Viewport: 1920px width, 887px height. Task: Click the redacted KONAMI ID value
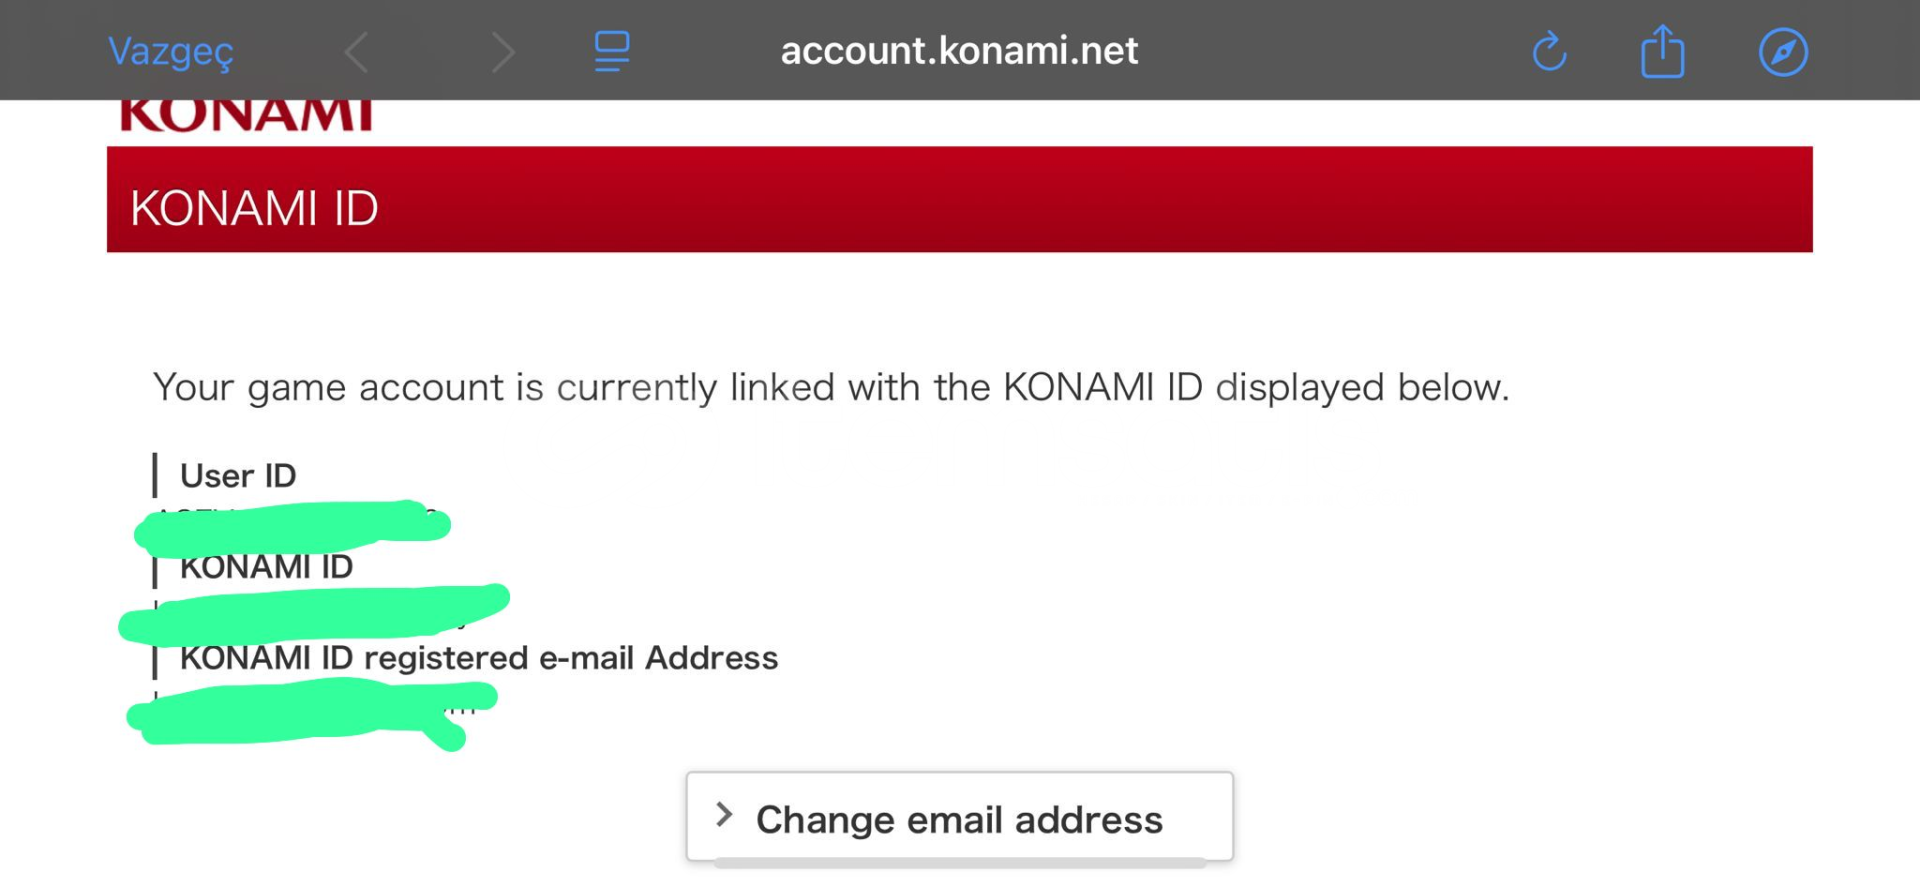click(313, 611)
